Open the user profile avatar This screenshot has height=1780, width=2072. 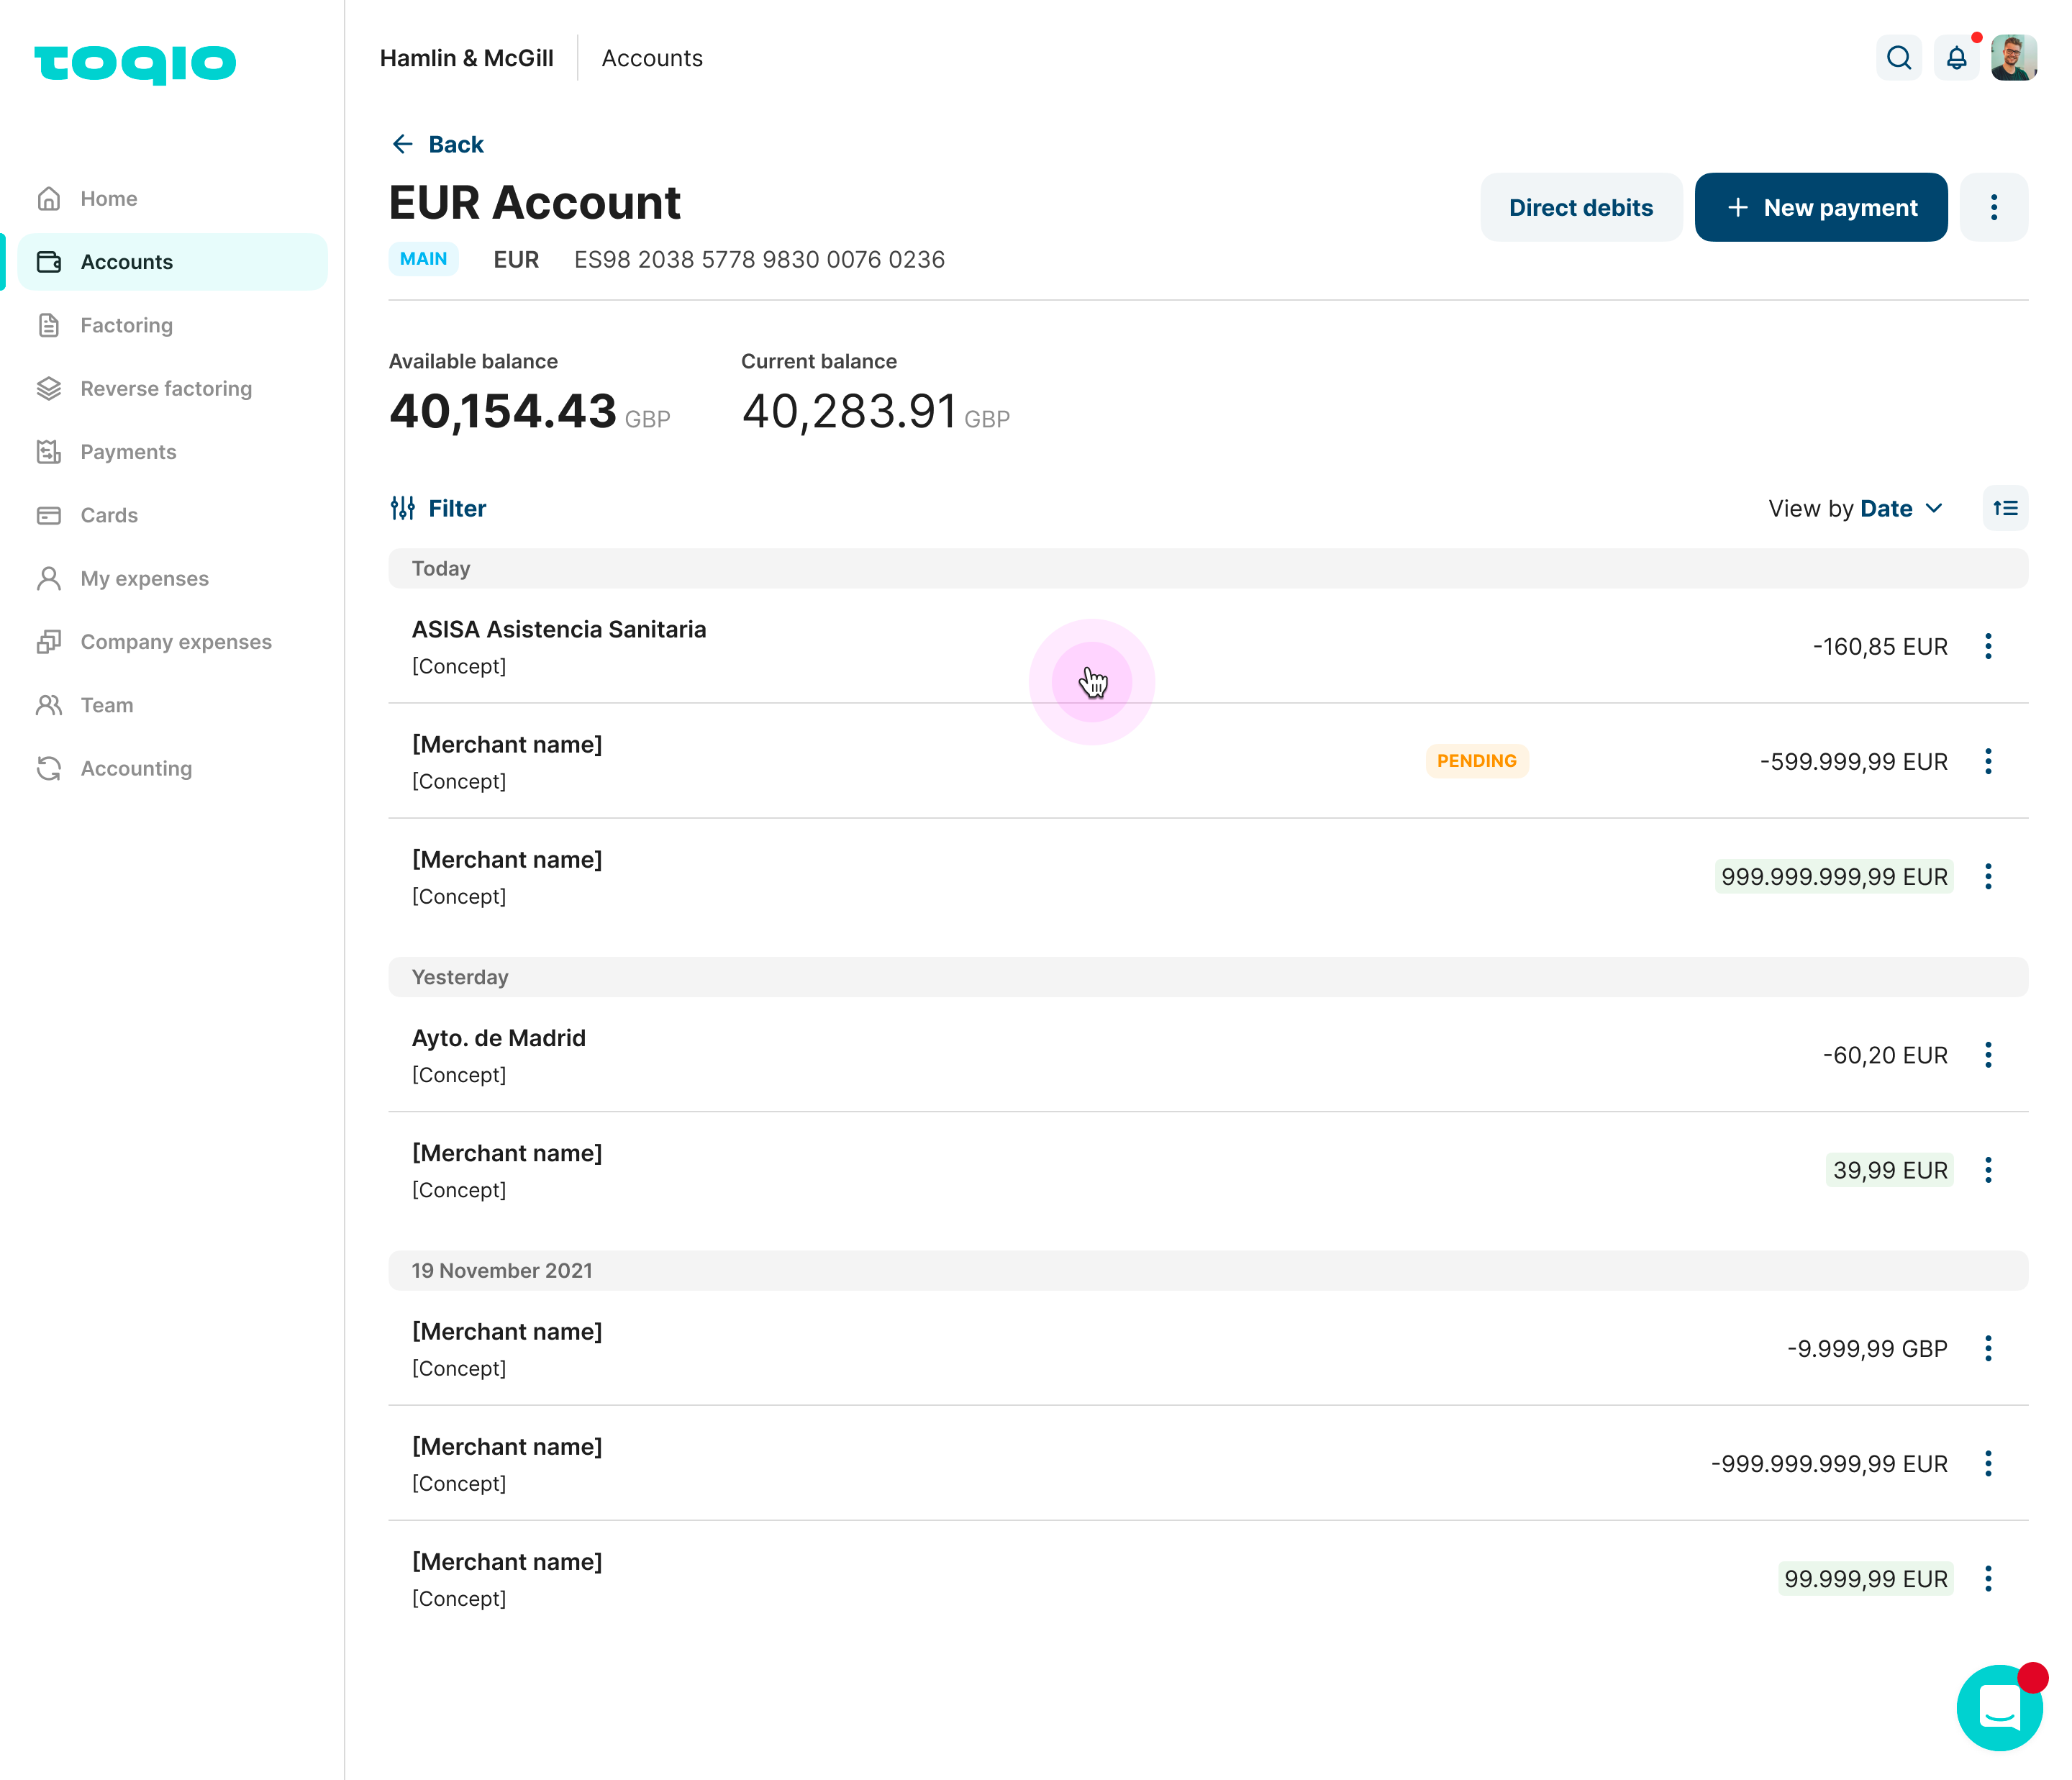coord(2013,58)
